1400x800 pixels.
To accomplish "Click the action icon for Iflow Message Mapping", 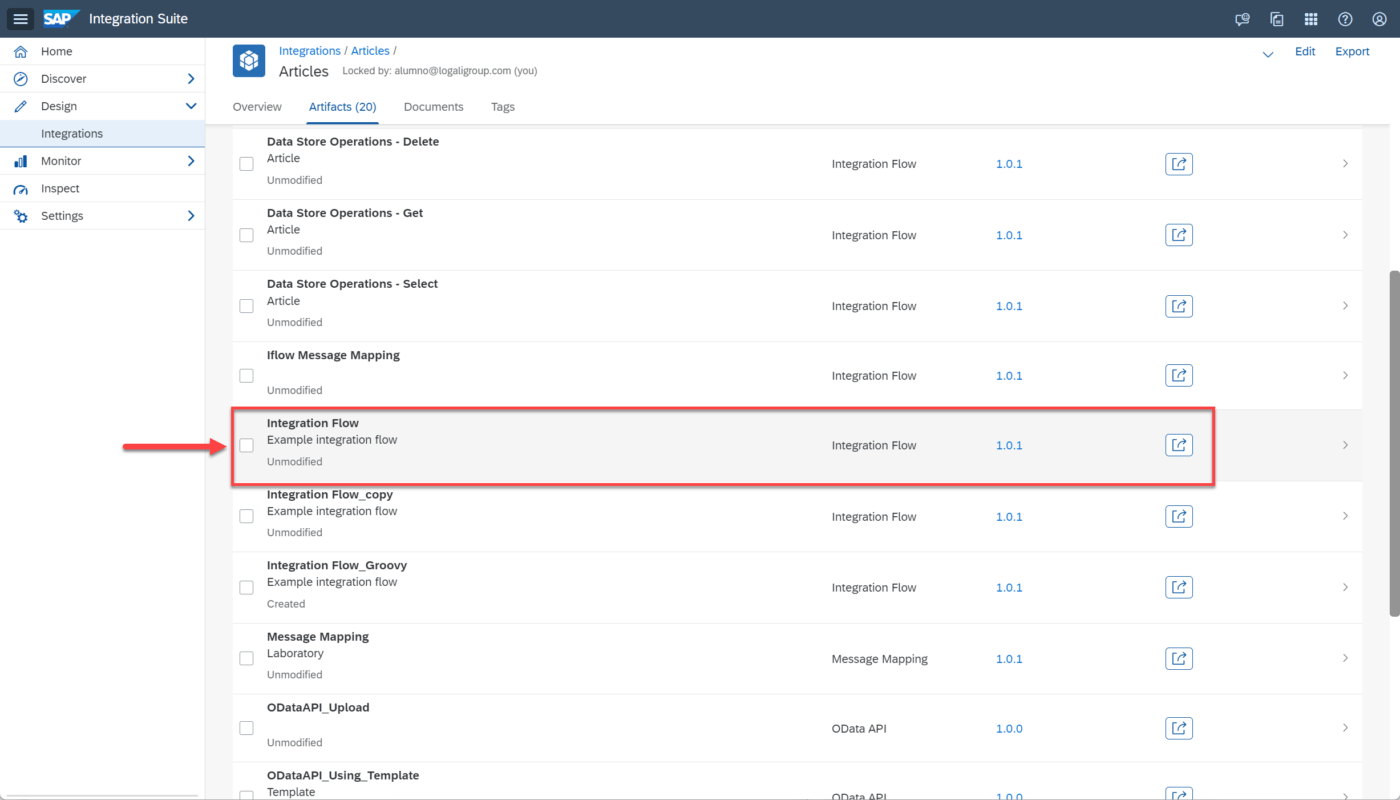I will [x=1179, y=376].
